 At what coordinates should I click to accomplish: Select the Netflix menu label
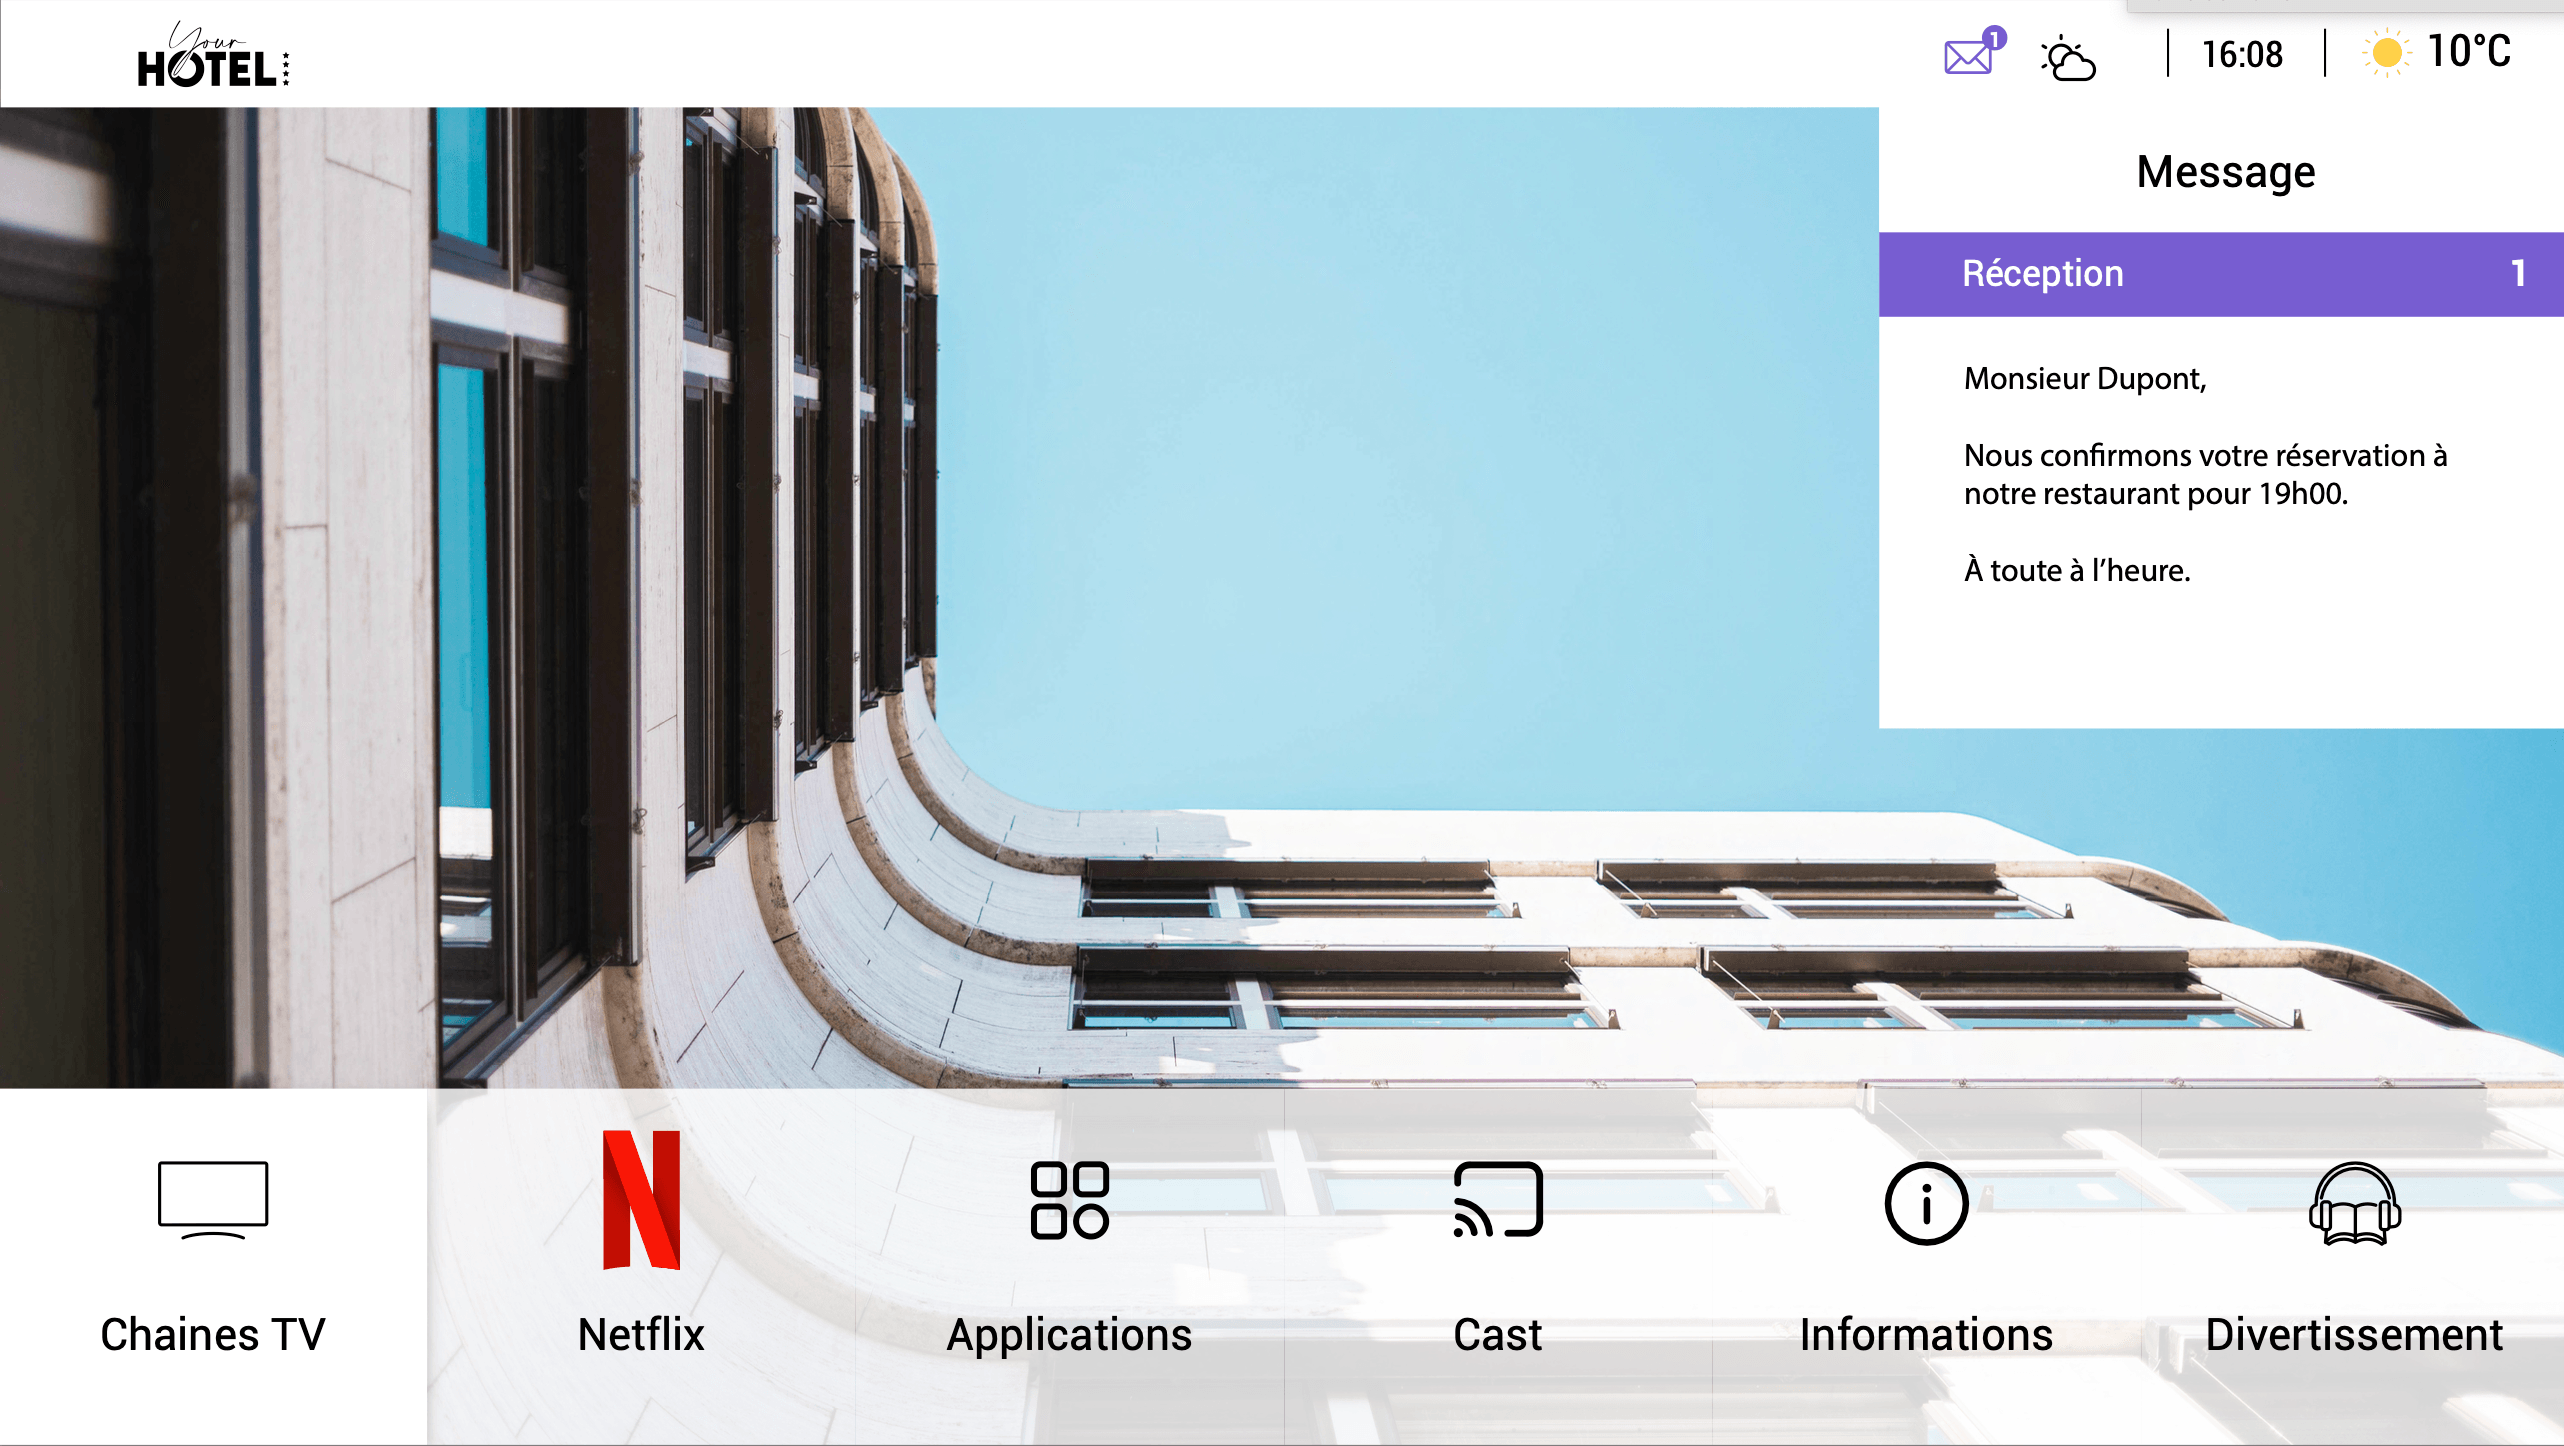click(641, 1335)
